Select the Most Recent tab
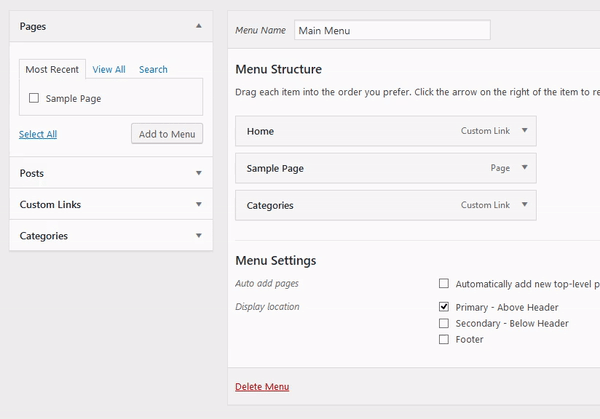 coord(51,70)
